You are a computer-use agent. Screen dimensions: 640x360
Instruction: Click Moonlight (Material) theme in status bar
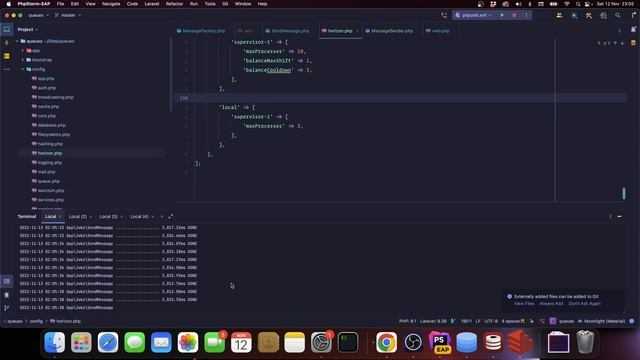click(604, 321)
